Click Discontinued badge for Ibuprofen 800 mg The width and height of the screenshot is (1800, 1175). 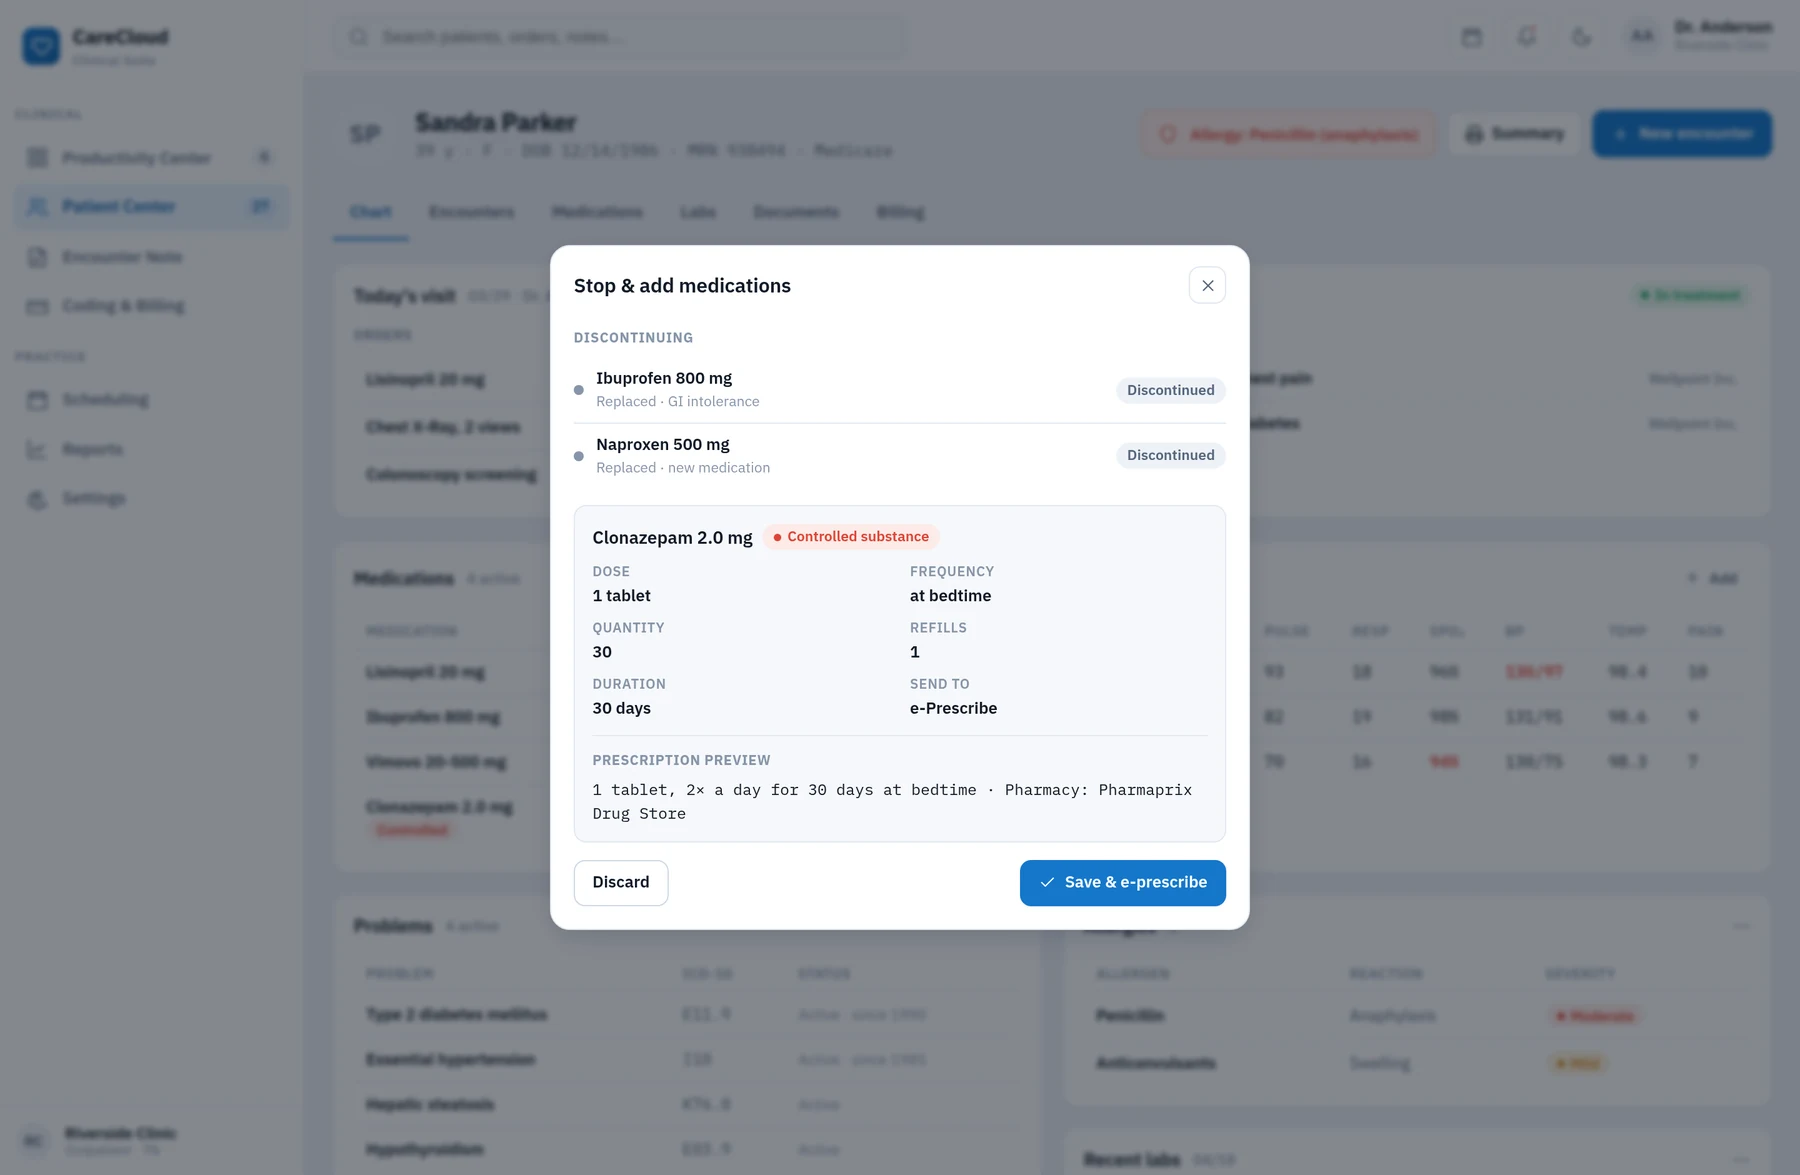pos(1170,390)
